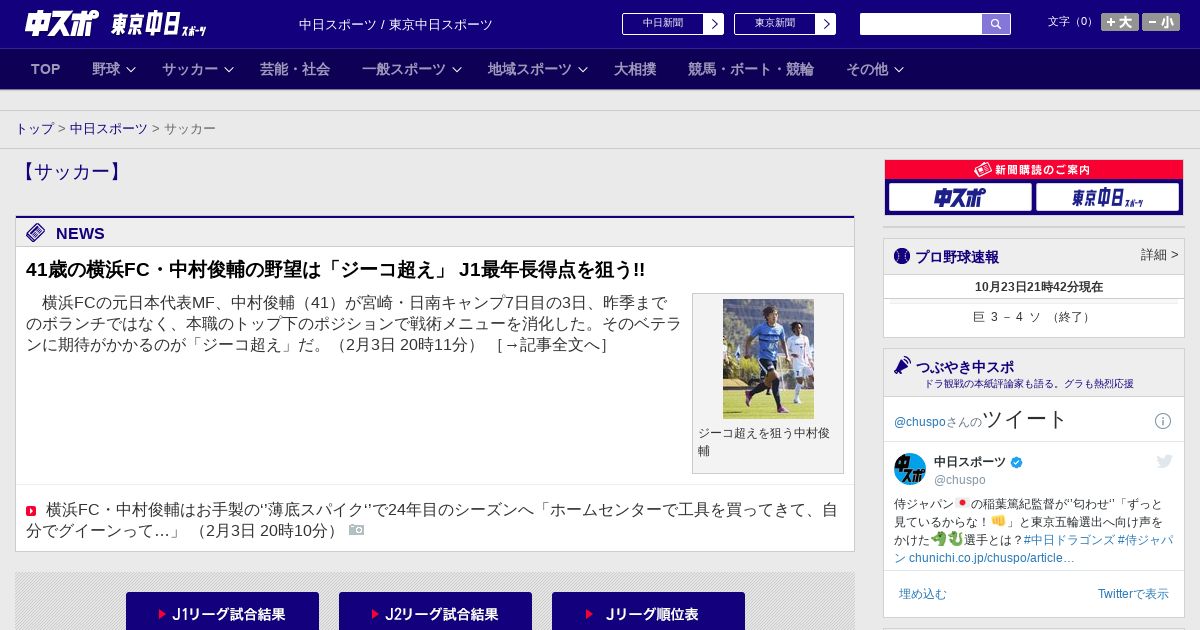This screenshot has height=630, width=1200.
Task: Expand the 地域スポーツ menu
Action: [x=538, y=69]
